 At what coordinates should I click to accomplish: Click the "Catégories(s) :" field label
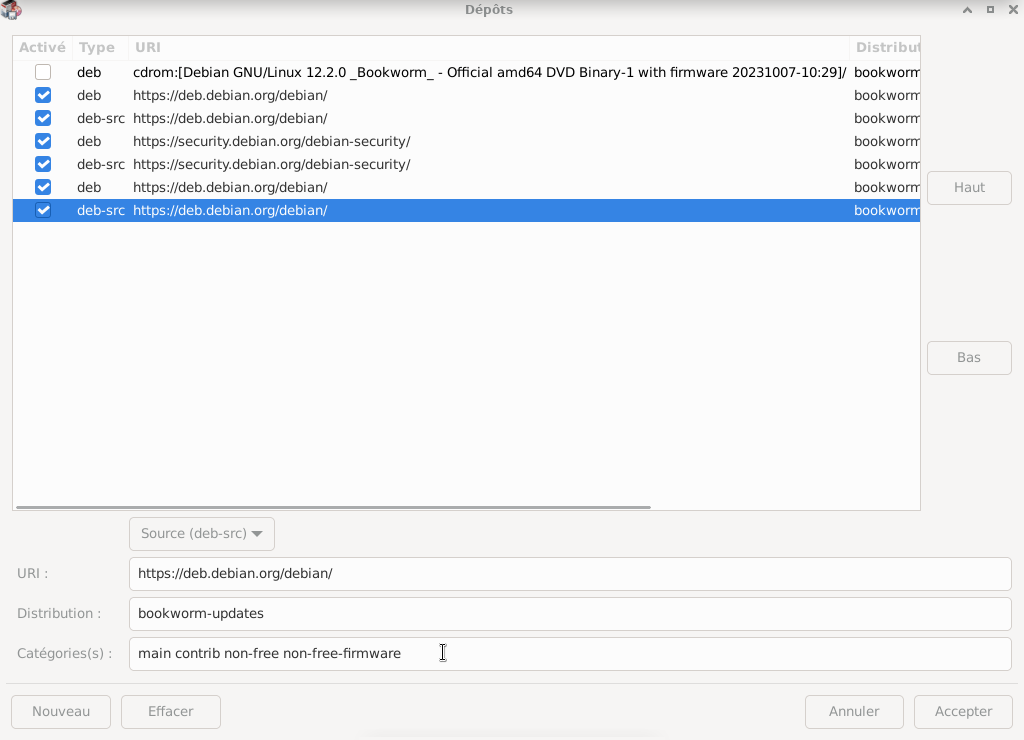click(x=65, y=653)
